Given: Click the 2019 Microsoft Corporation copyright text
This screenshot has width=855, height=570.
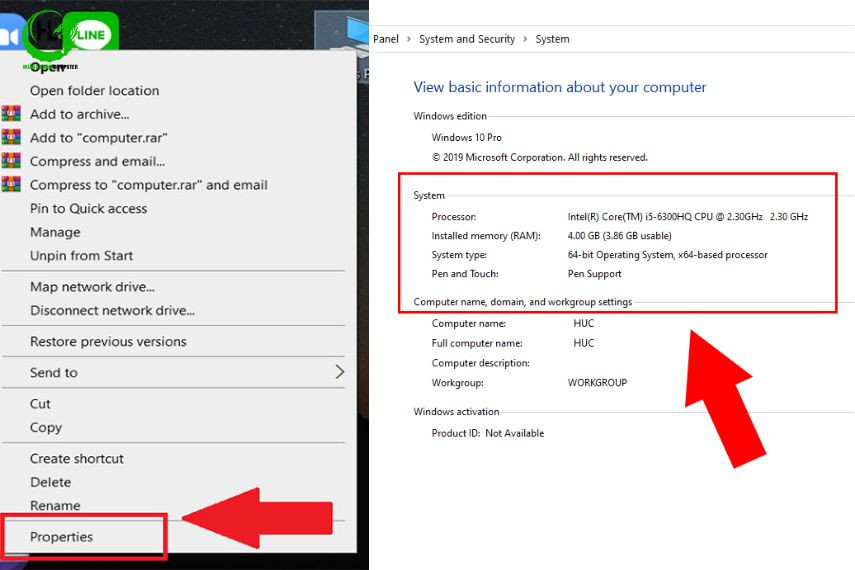Looking at the screenshot, I should click(540, 157).
